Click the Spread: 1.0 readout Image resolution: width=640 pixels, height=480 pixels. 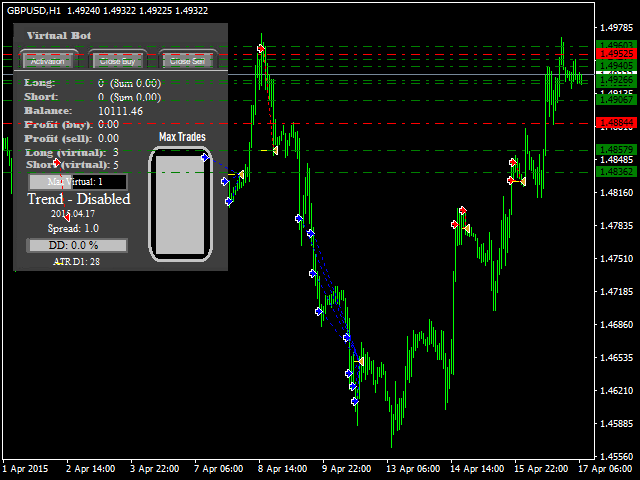point(73,228)
